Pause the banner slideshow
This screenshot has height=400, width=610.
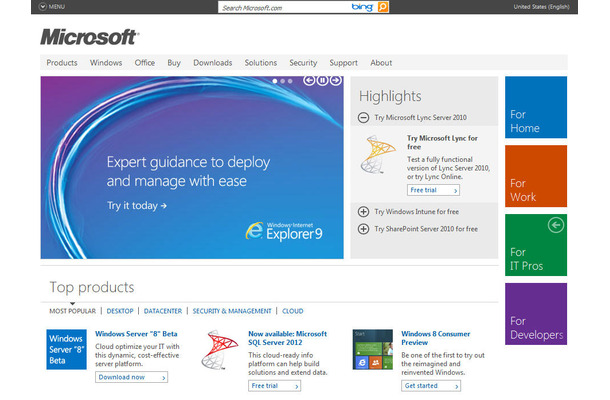point(322,80)
